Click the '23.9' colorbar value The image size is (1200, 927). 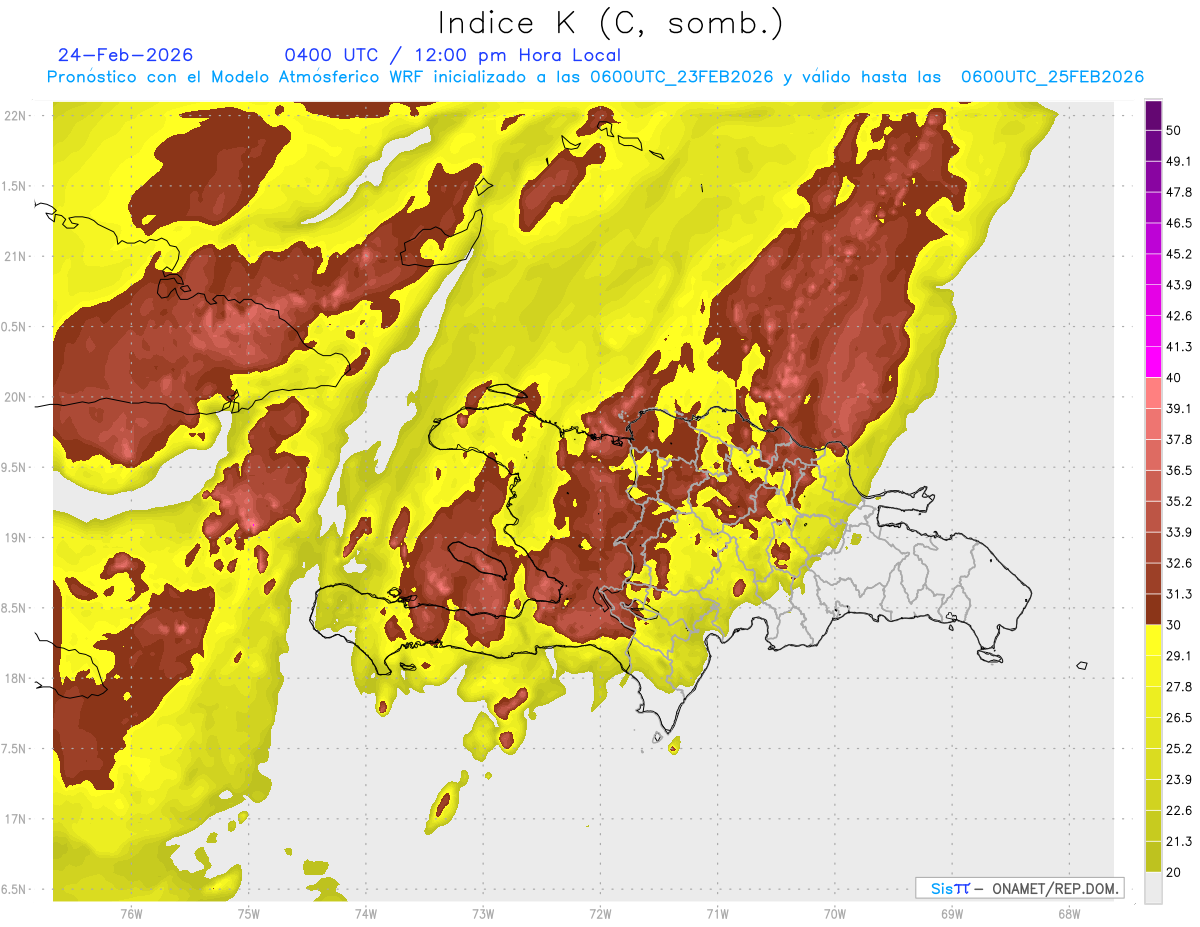tap(1179, 779)
